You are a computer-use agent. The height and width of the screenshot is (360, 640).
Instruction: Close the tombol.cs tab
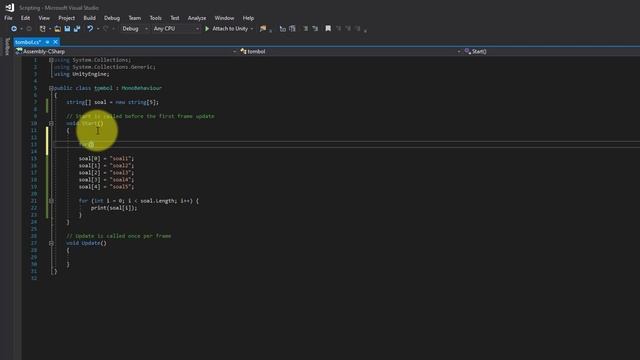[x=56, y=42]
